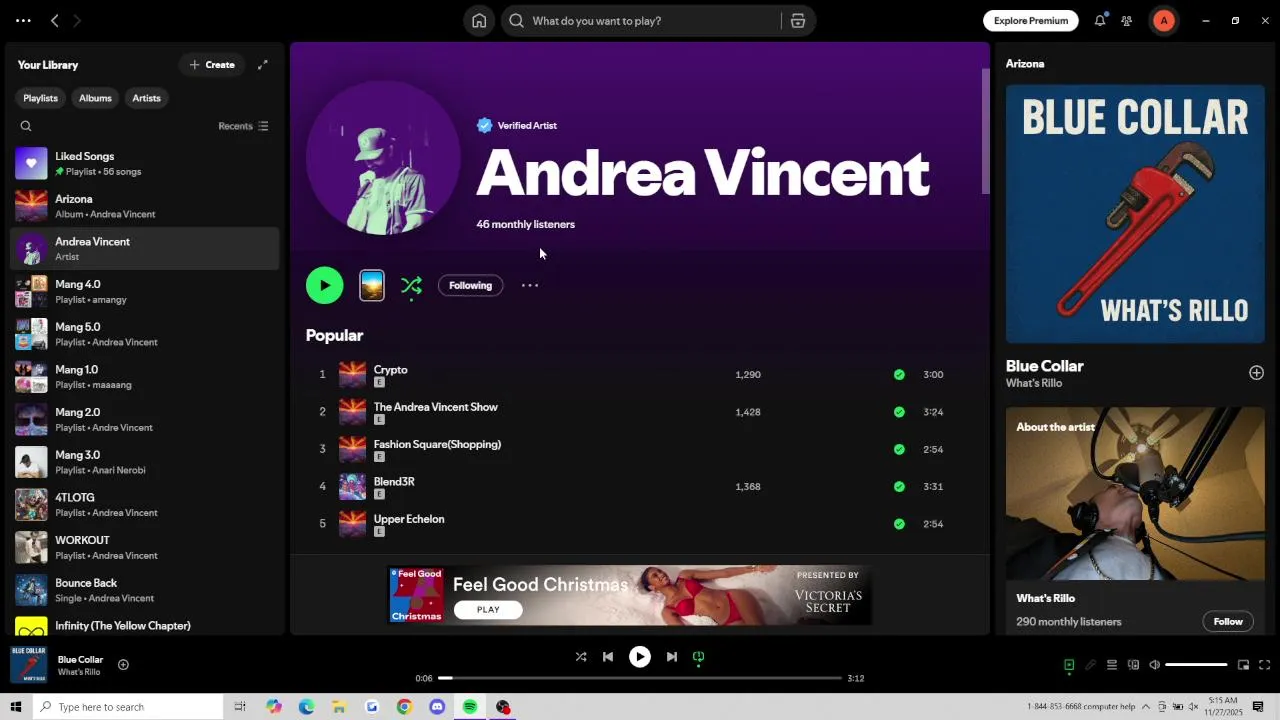Open the Now Playing view icon
The image size is (1280, 720).
(1069, 665)
